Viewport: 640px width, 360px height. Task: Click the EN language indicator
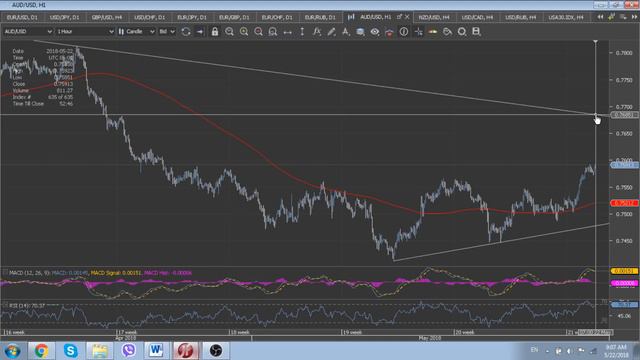click(534, 350)
